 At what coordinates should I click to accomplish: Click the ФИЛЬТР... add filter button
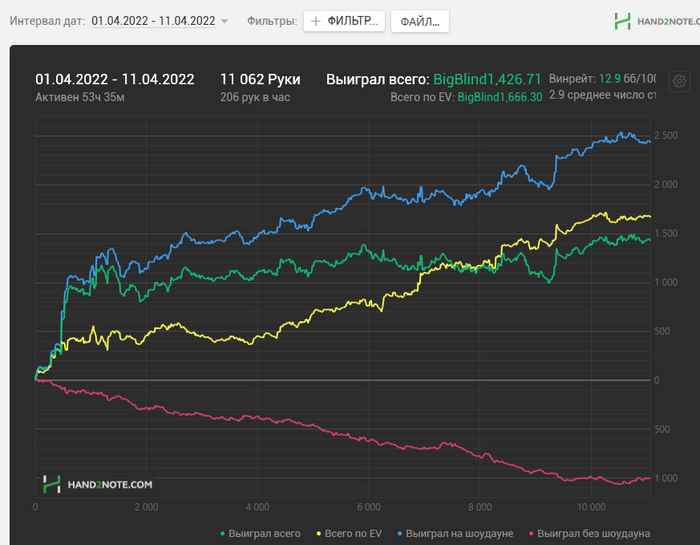tap(344, 21)
